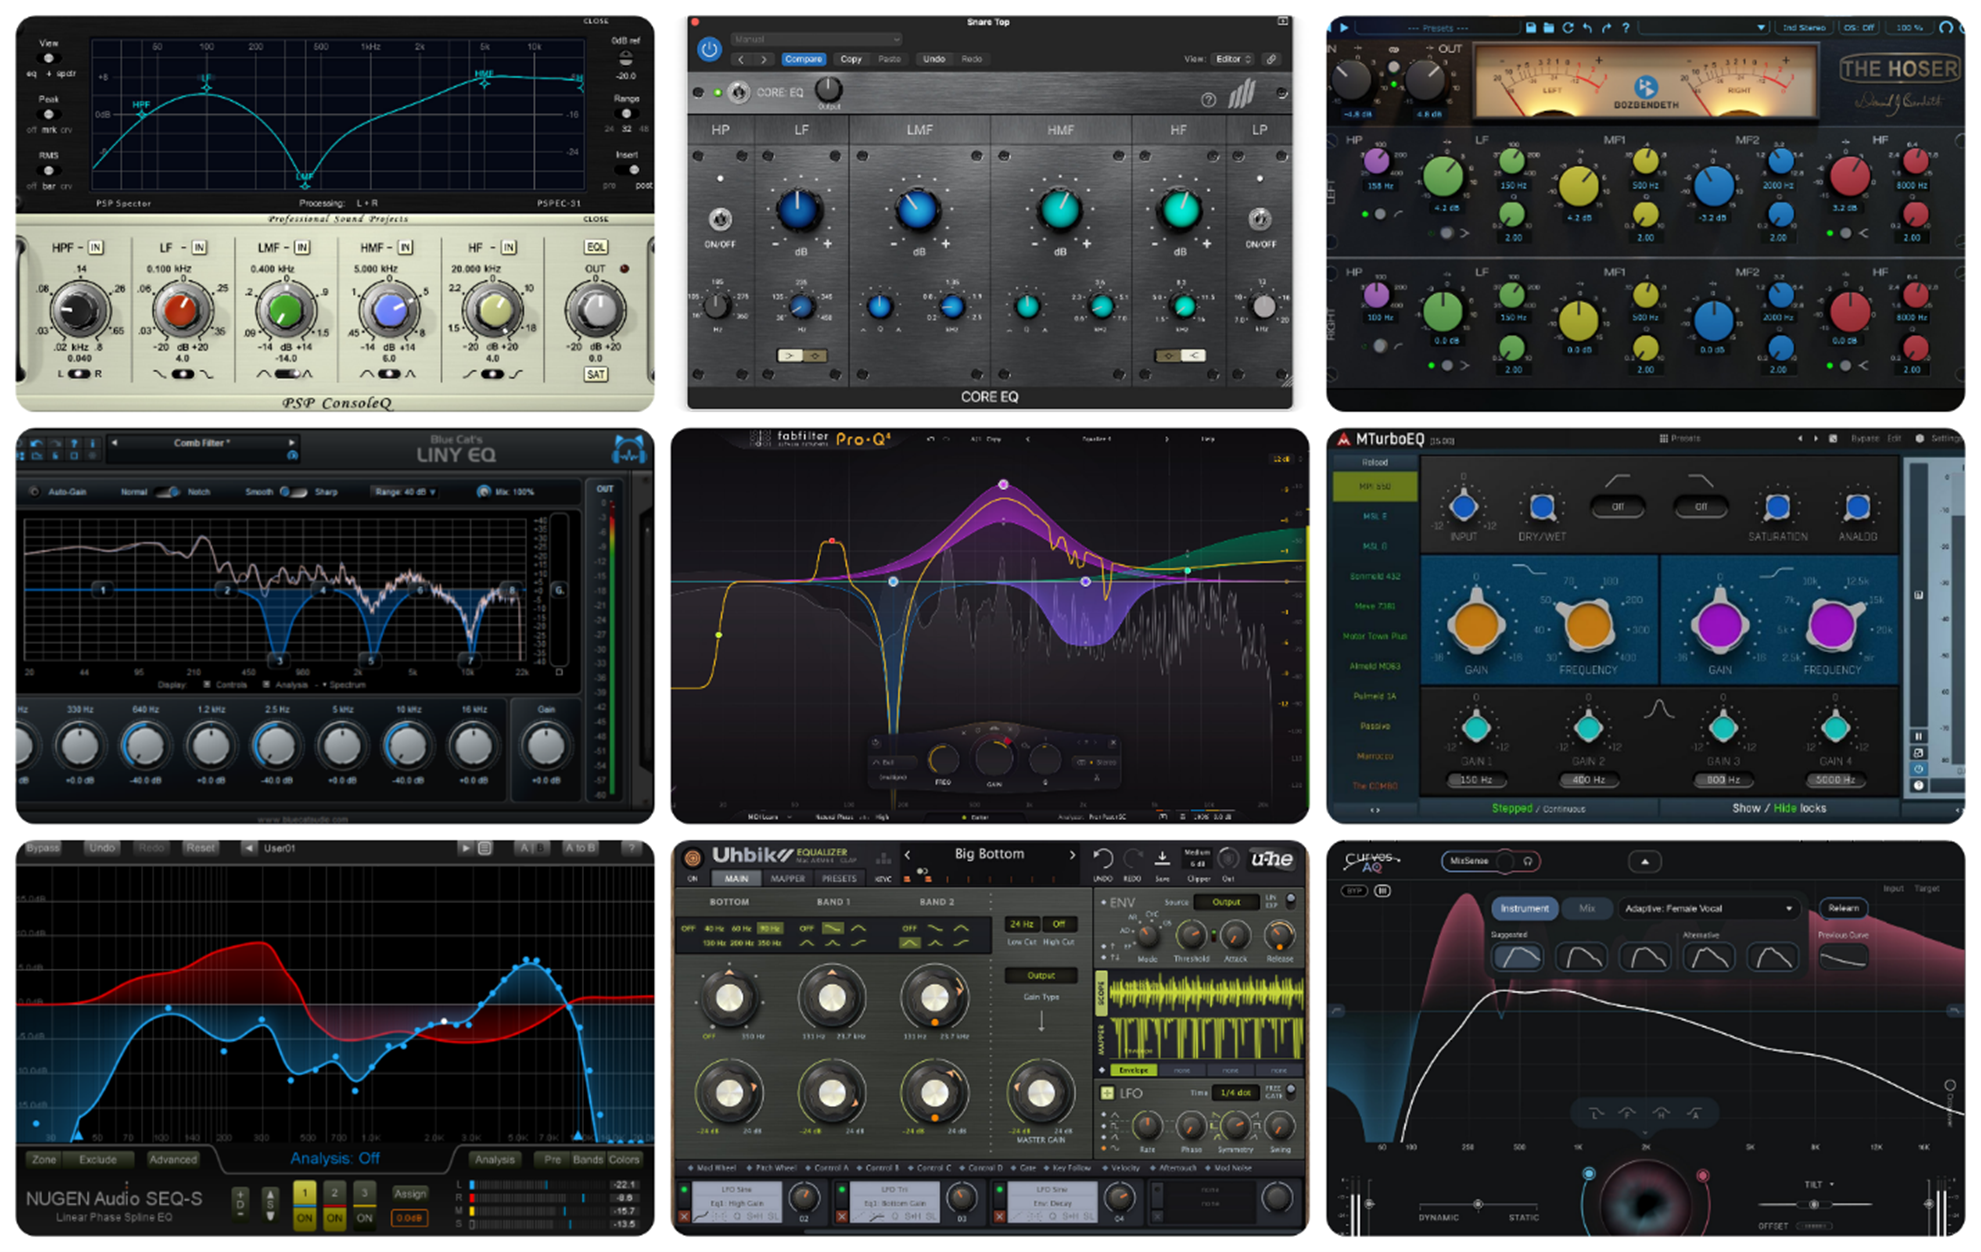Click the Dynamic/Static slider in Curves AQ

(1478, 1204)
